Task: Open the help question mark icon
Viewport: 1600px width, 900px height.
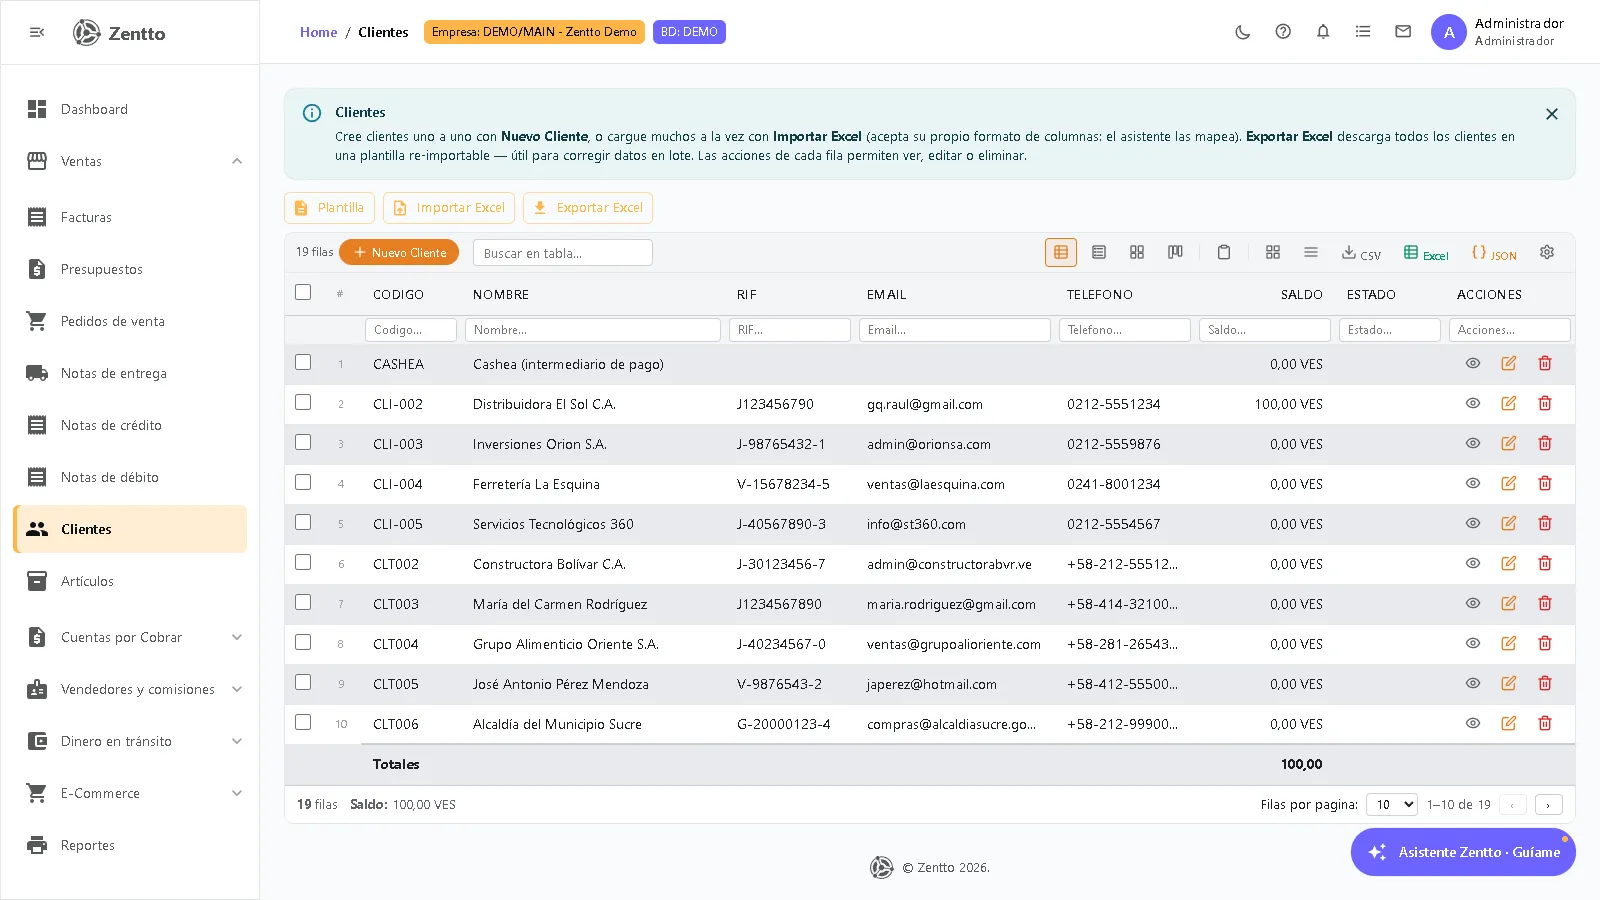Action: pos(1283,32)
